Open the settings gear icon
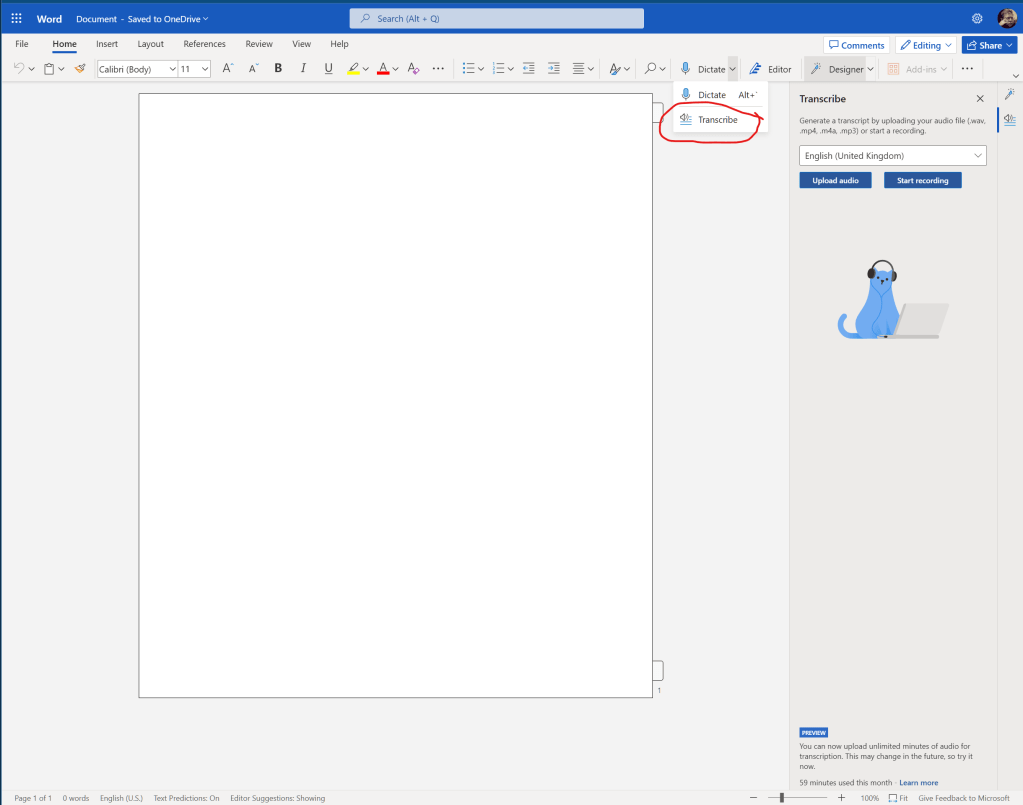Viewport: 1023px width, 805px height. (x=977, y=18)
